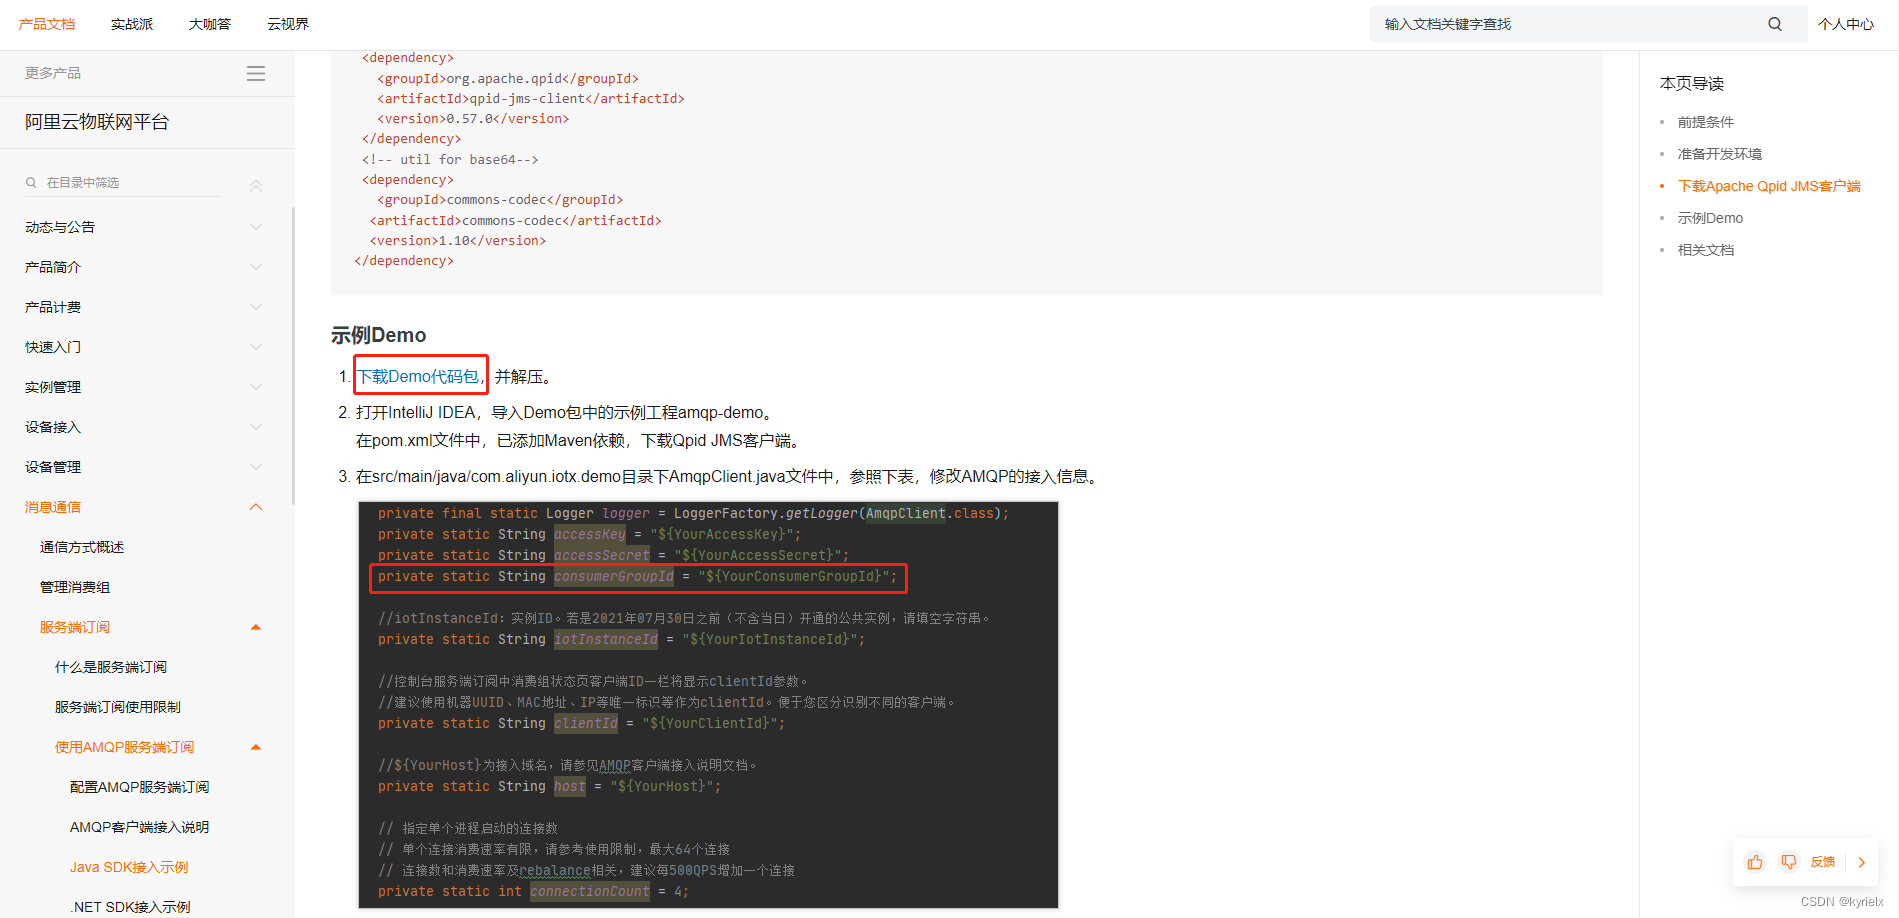Open 什么是服务端订阅 page
This screenshot has height=918, width=1899.
(111, 667)
